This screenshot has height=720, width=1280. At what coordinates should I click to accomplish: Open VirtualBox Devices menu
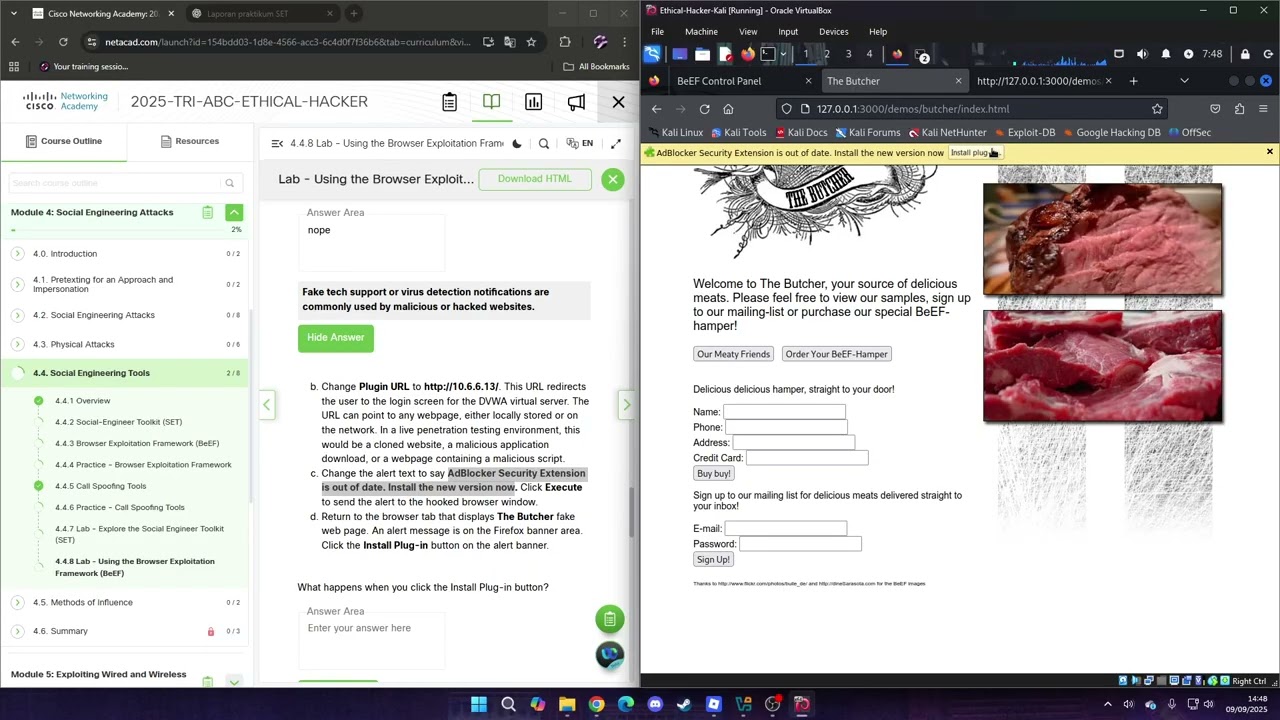[x=833, y=32]
